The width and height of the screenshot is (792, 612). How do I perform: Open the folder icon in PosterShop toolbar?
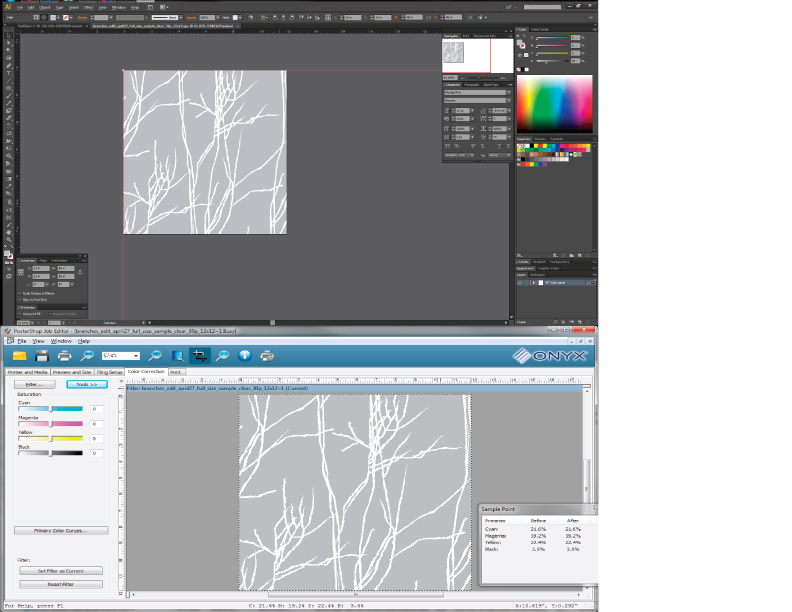coord(19,355)
